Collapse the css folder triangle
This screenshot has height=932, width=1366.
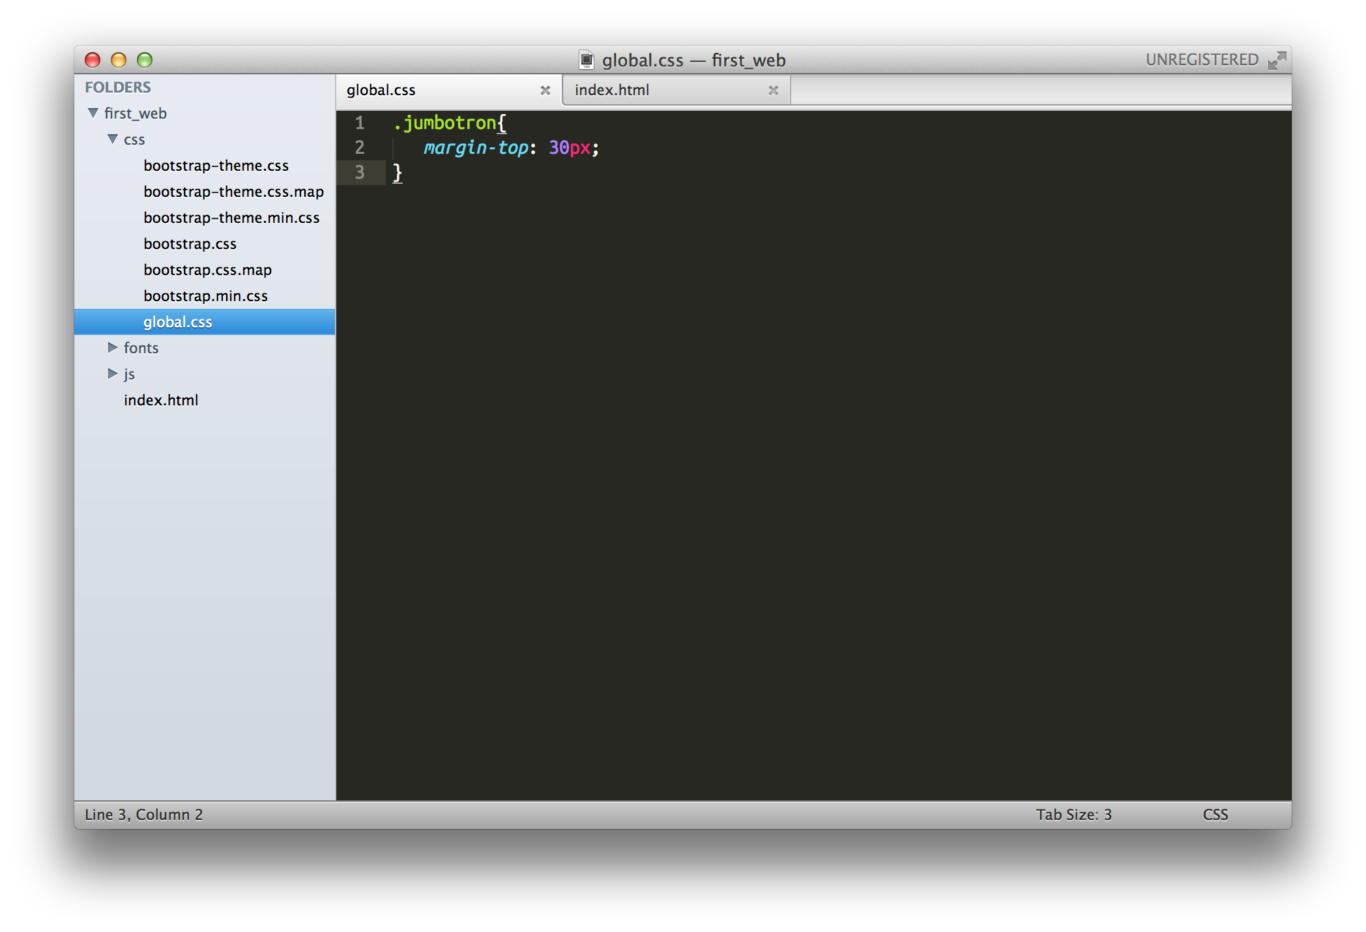click(113, 139)
